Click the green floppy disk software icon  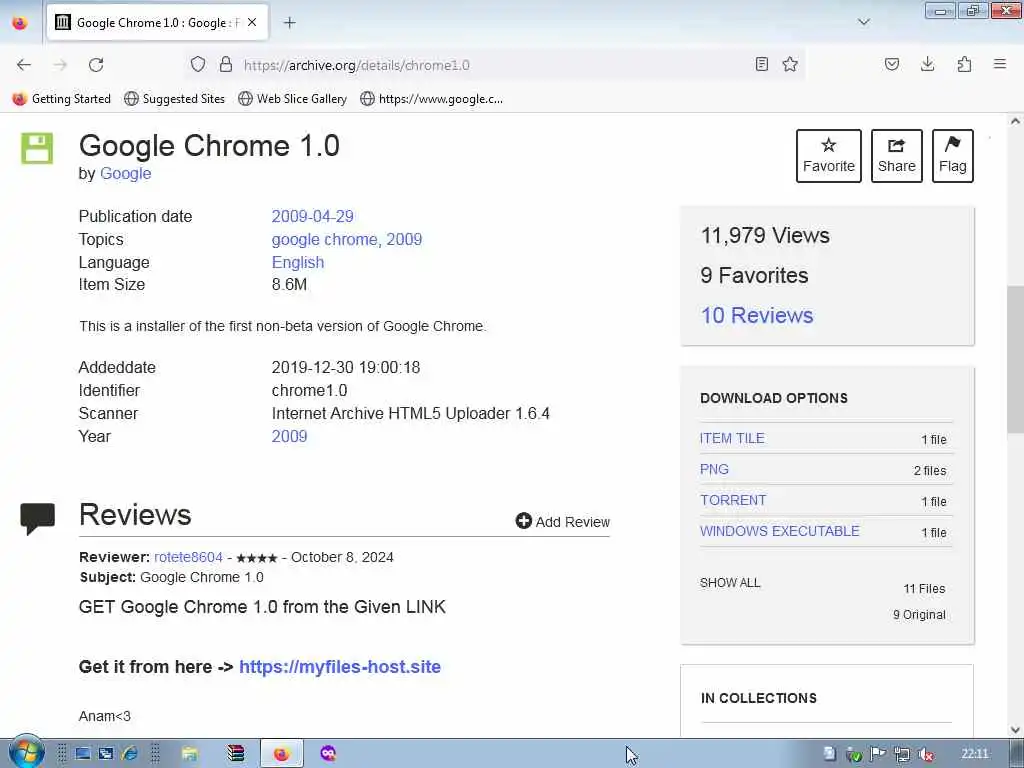37,148
